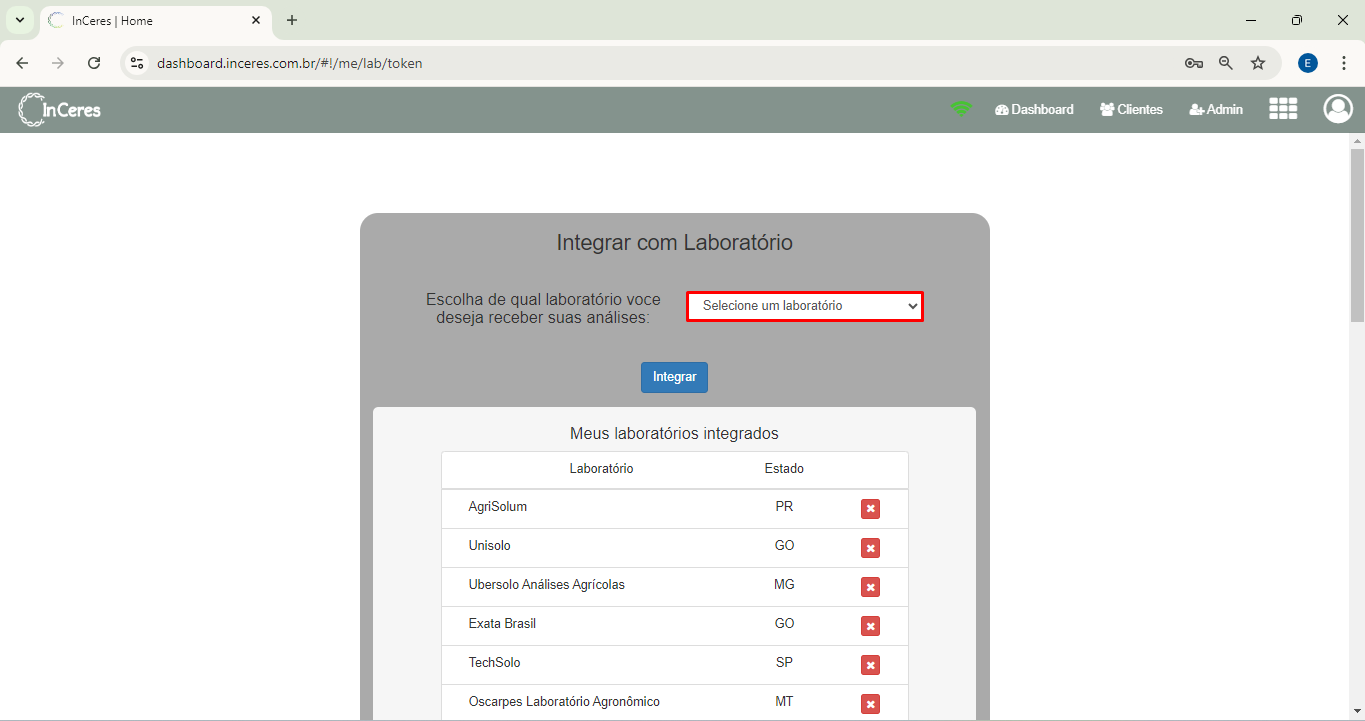Open saved passwords key icon
The image size is (1365, 721).
1194,63
